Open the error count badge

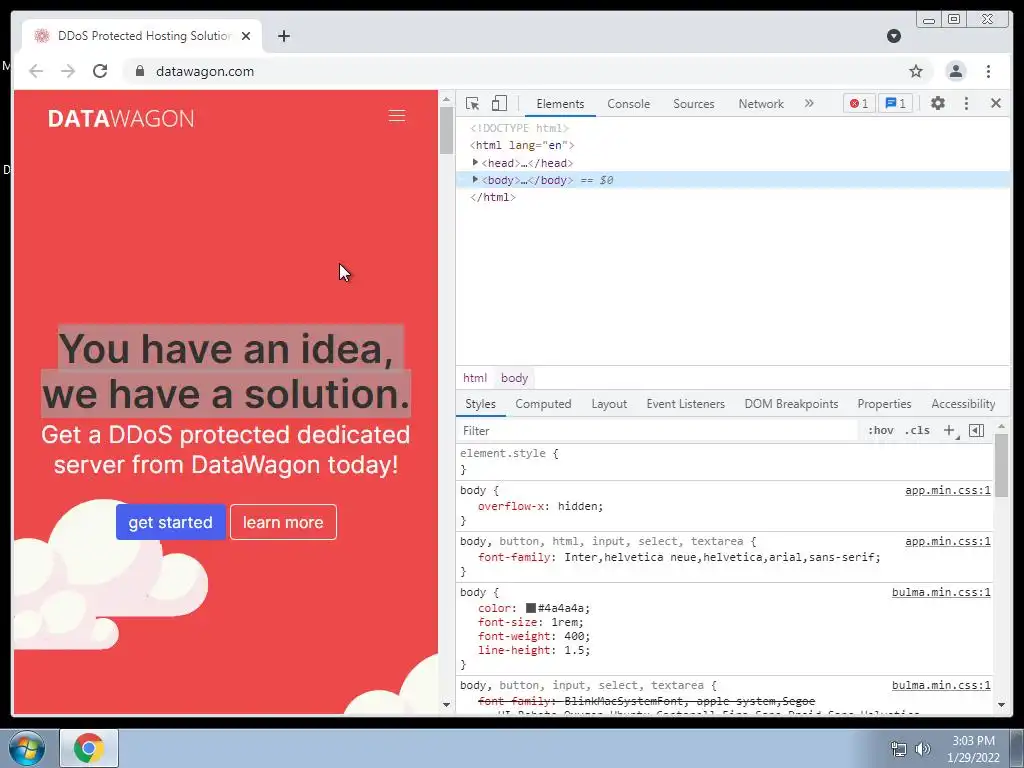coord(859,103)
